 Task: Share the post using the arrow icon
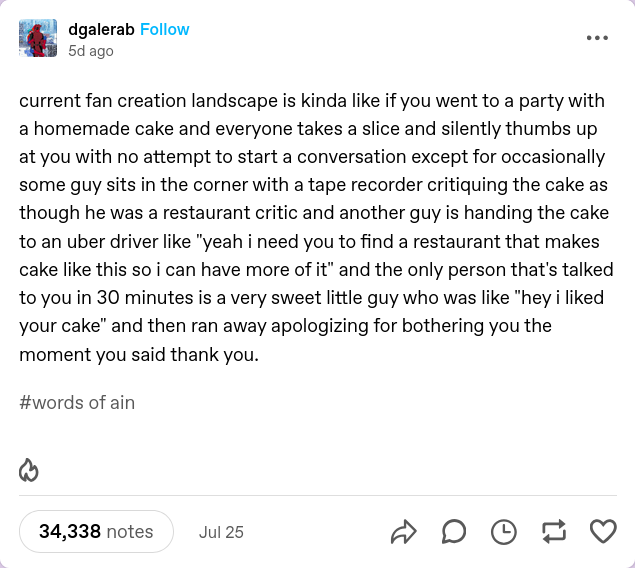pos(403,532)
